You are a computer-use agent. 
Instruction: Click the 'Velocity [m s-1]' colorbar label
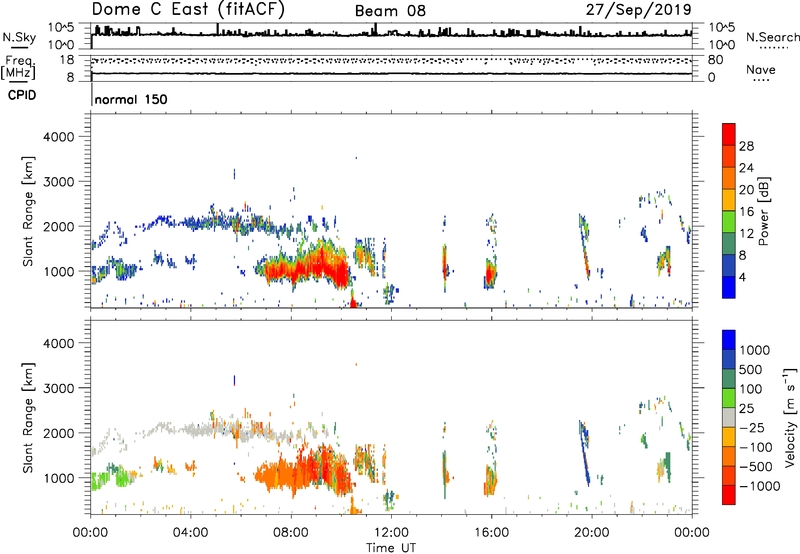790,417
